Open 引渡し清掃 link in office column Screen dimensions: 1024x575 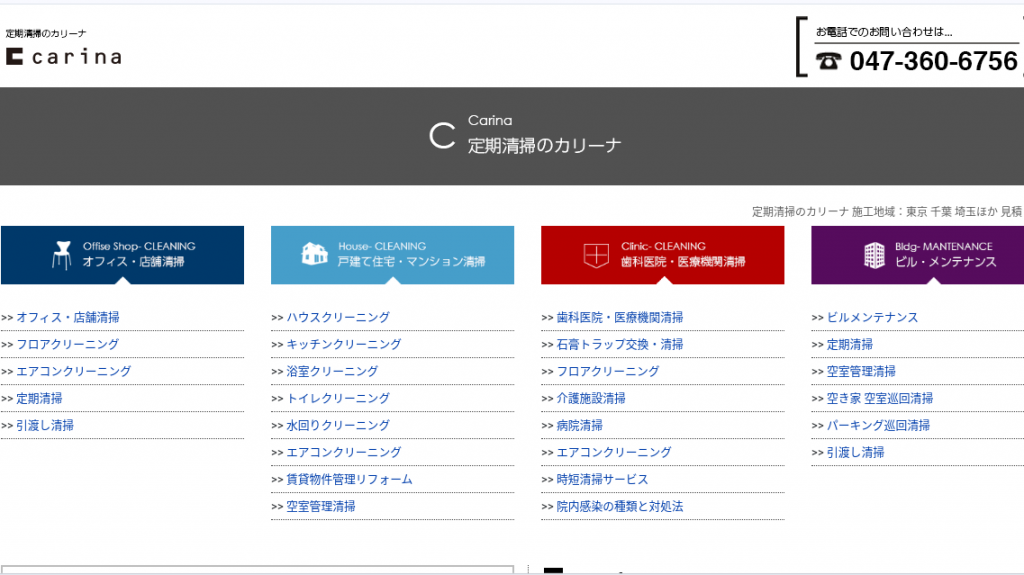pos(45,425)
